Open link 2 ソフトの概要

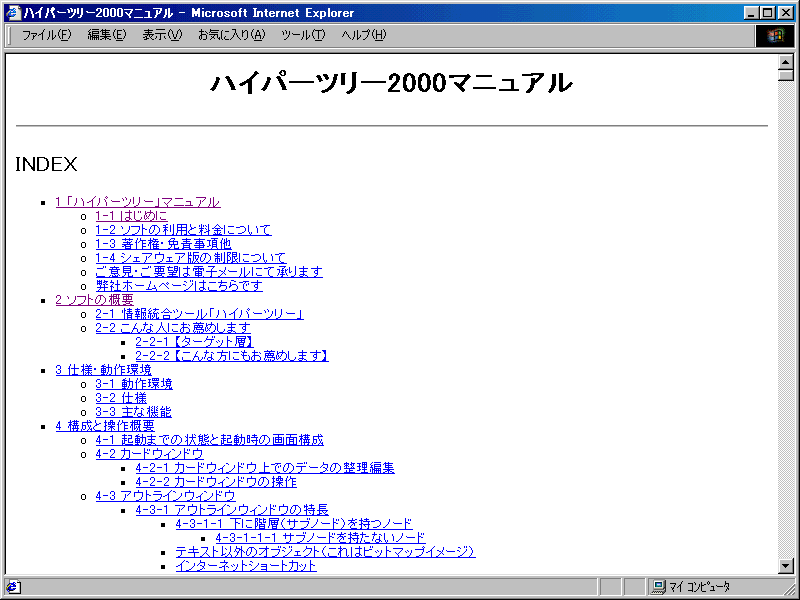[94, 300]
